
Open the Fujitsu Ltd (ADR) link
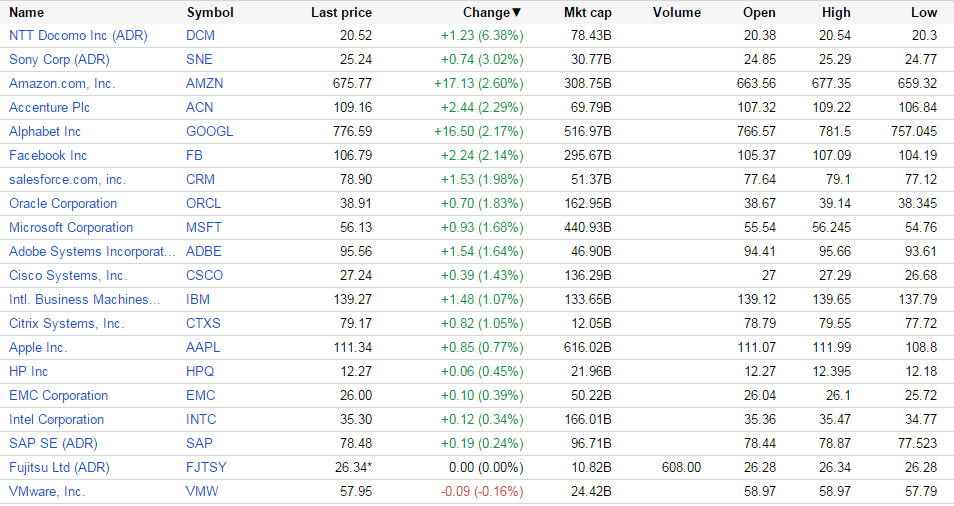point(59,468)
